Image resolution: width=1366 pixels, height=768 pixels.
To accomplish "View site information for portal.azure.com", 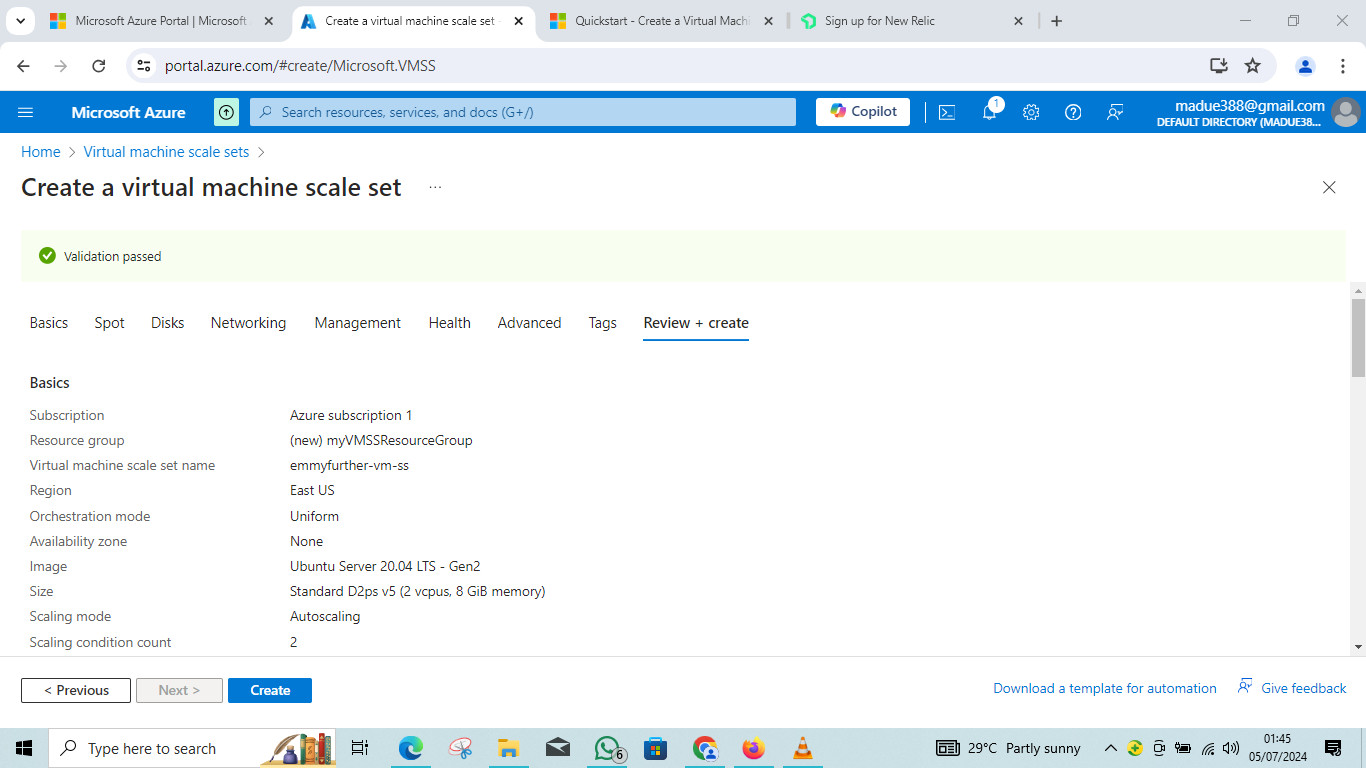I will 144,66.
